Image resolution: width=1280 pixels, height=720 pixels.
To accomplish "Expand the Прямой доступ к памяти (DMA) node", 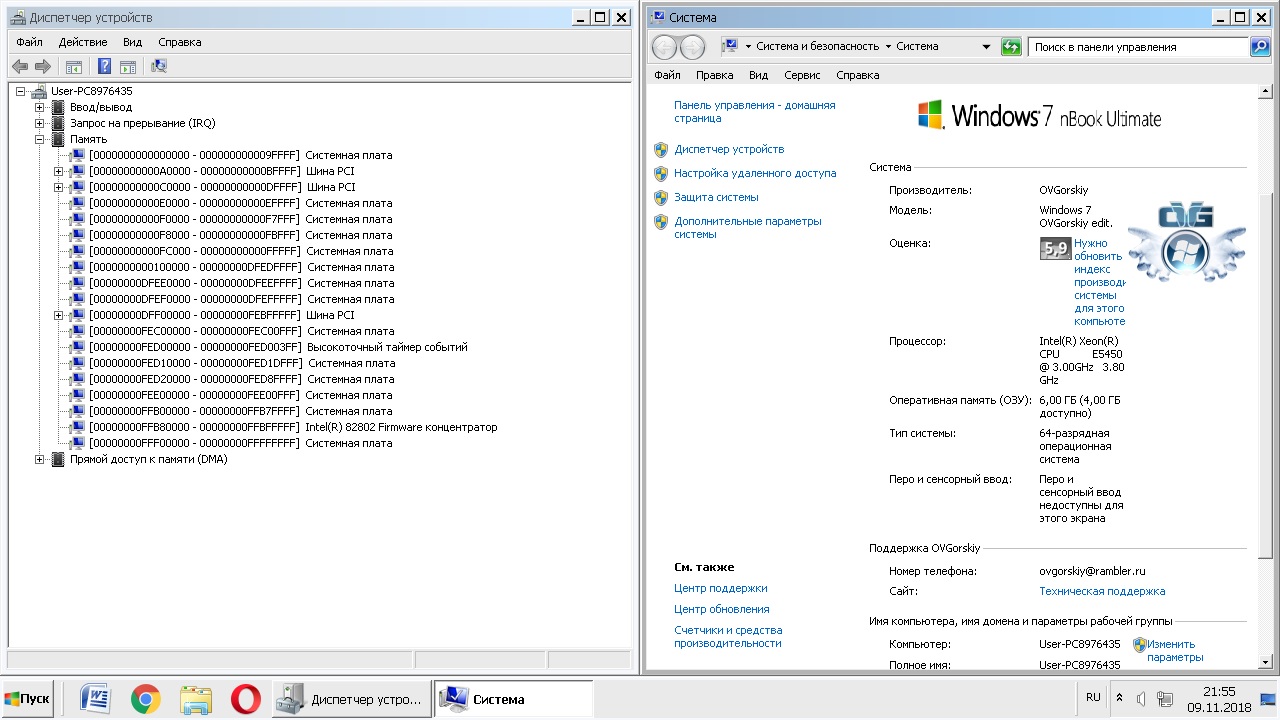I will [40, 459].
